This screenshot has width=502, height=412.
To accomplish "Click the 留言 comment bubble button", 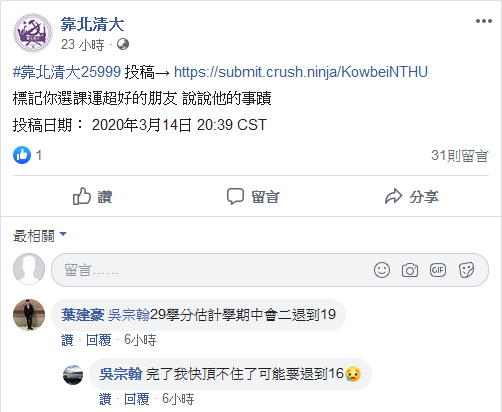I will point(253,196).
